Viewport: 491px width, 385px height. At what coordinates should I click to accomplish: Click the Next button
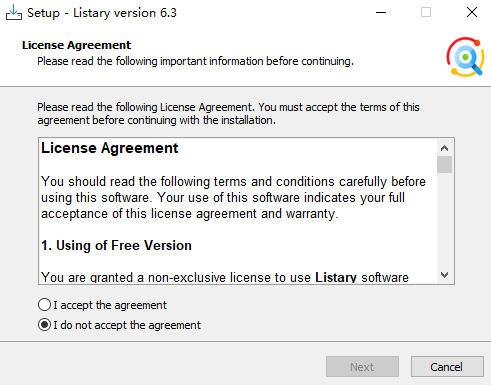362,367
